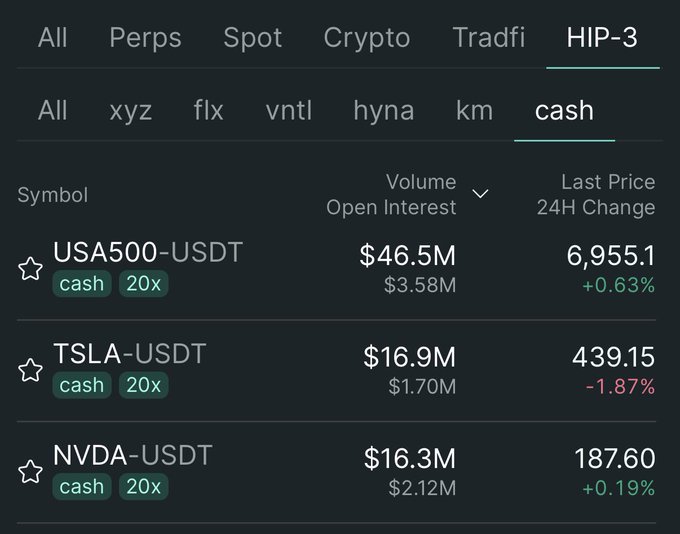This screenshot has width=680, height=534.
Task: Switch to the Perps tab
Action: [145, 38]
